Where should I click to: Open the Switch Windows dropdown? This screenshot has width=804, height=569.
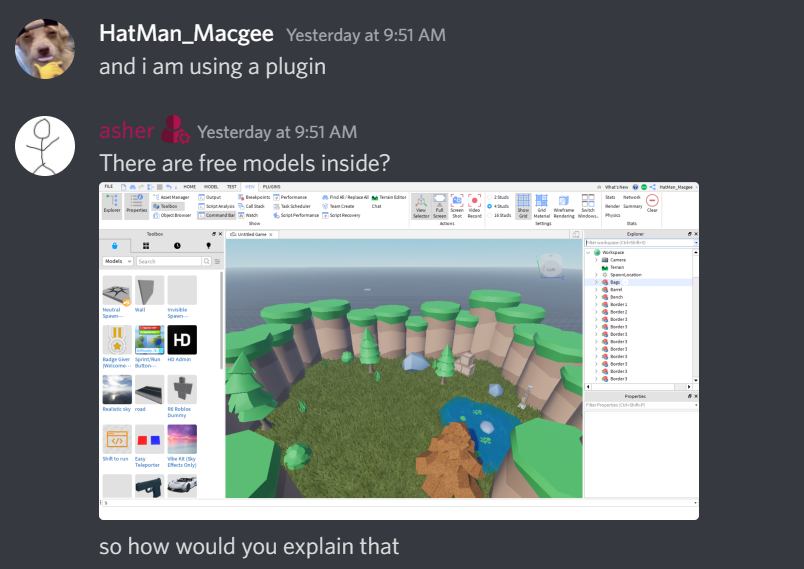point(588,206)
